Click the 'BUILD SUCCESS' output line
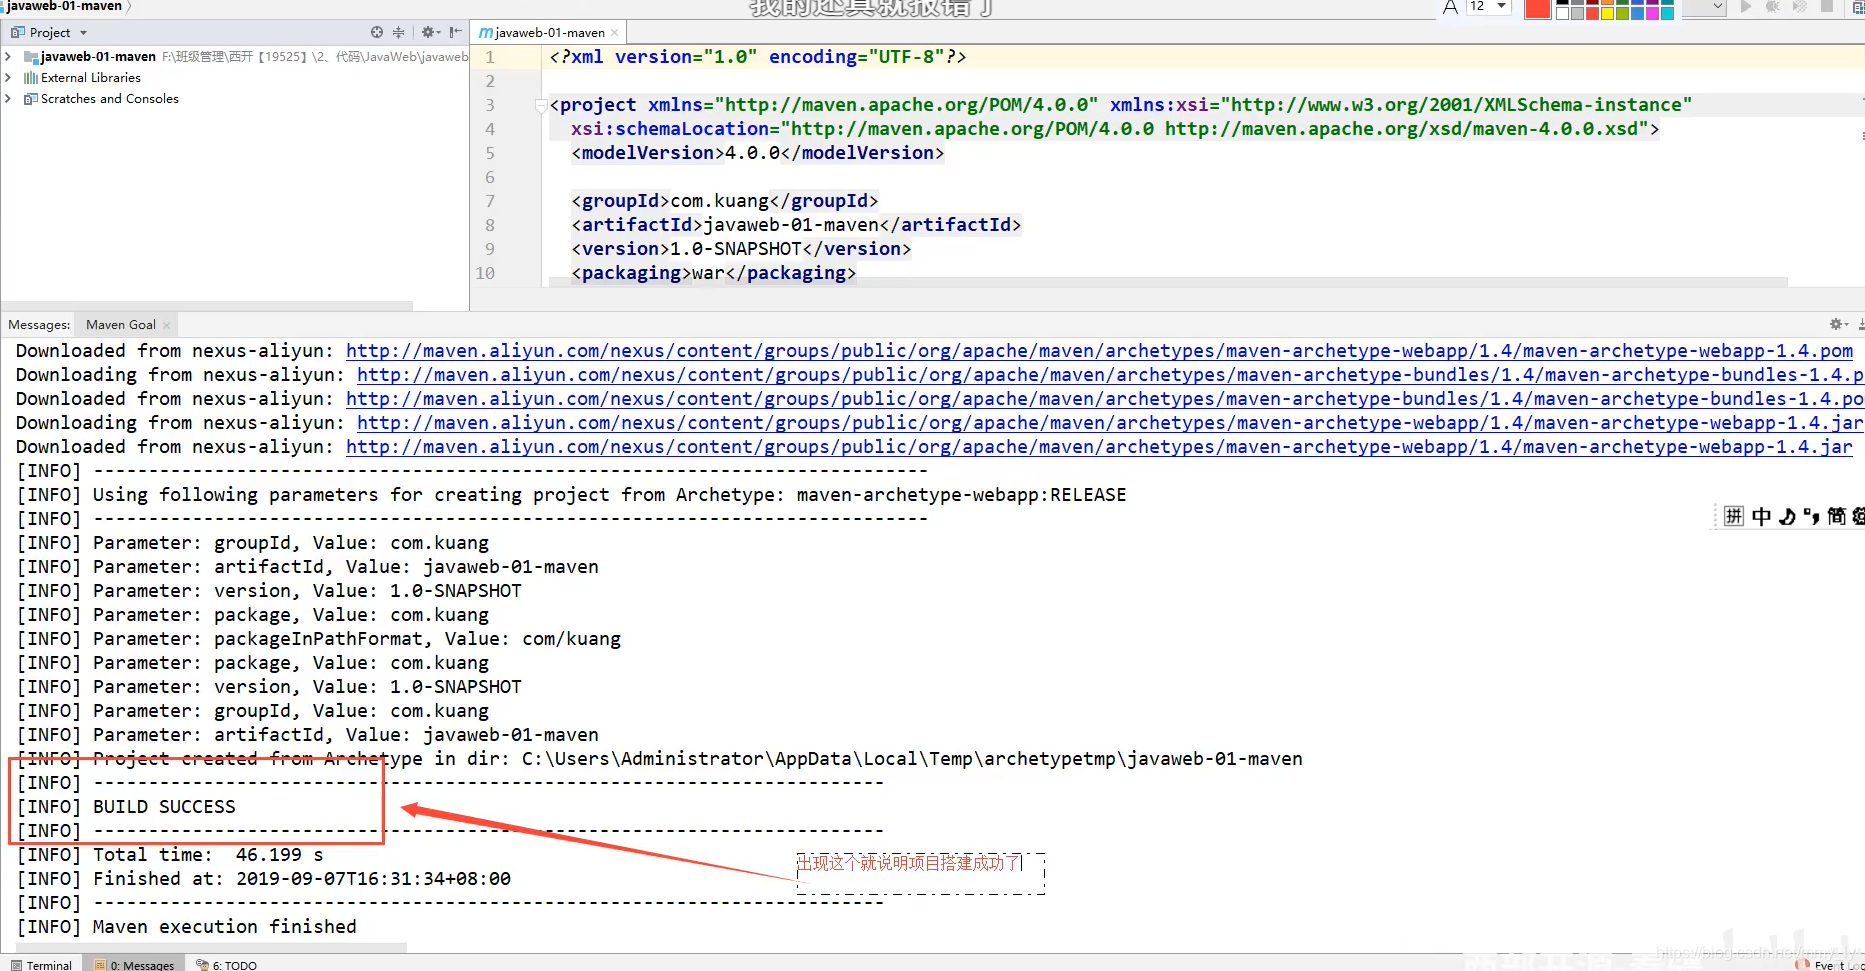Image resolution: width=1865 pixels, height=971 pixels. coord(126,807)
